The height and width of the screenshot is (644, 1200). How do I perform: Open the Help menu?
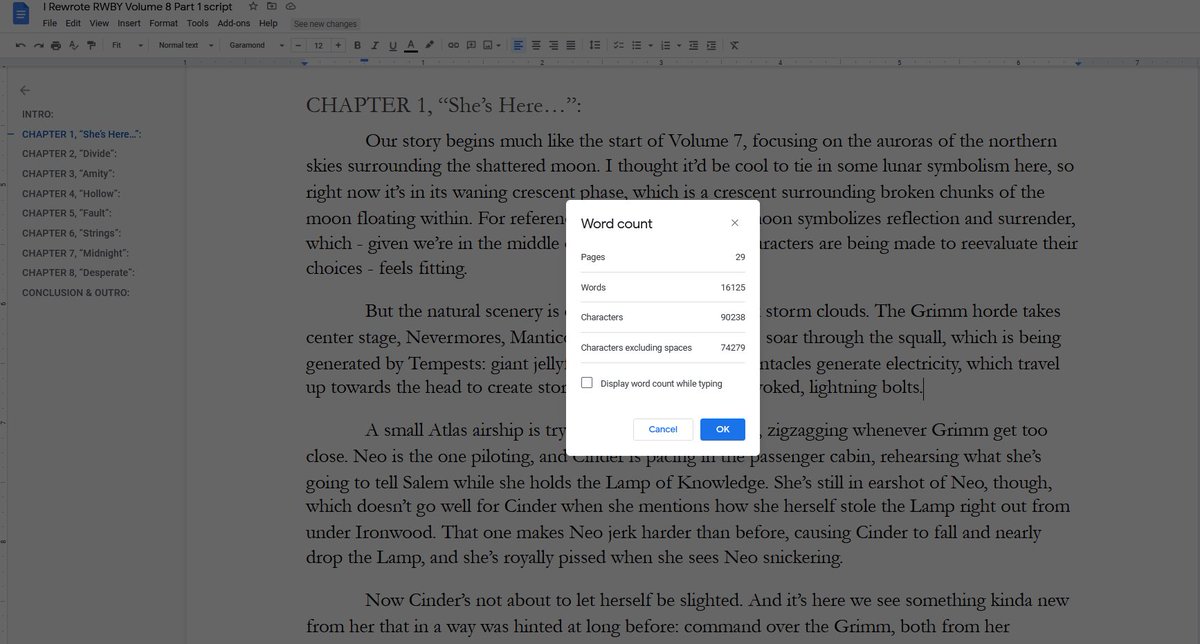[268, 22]
